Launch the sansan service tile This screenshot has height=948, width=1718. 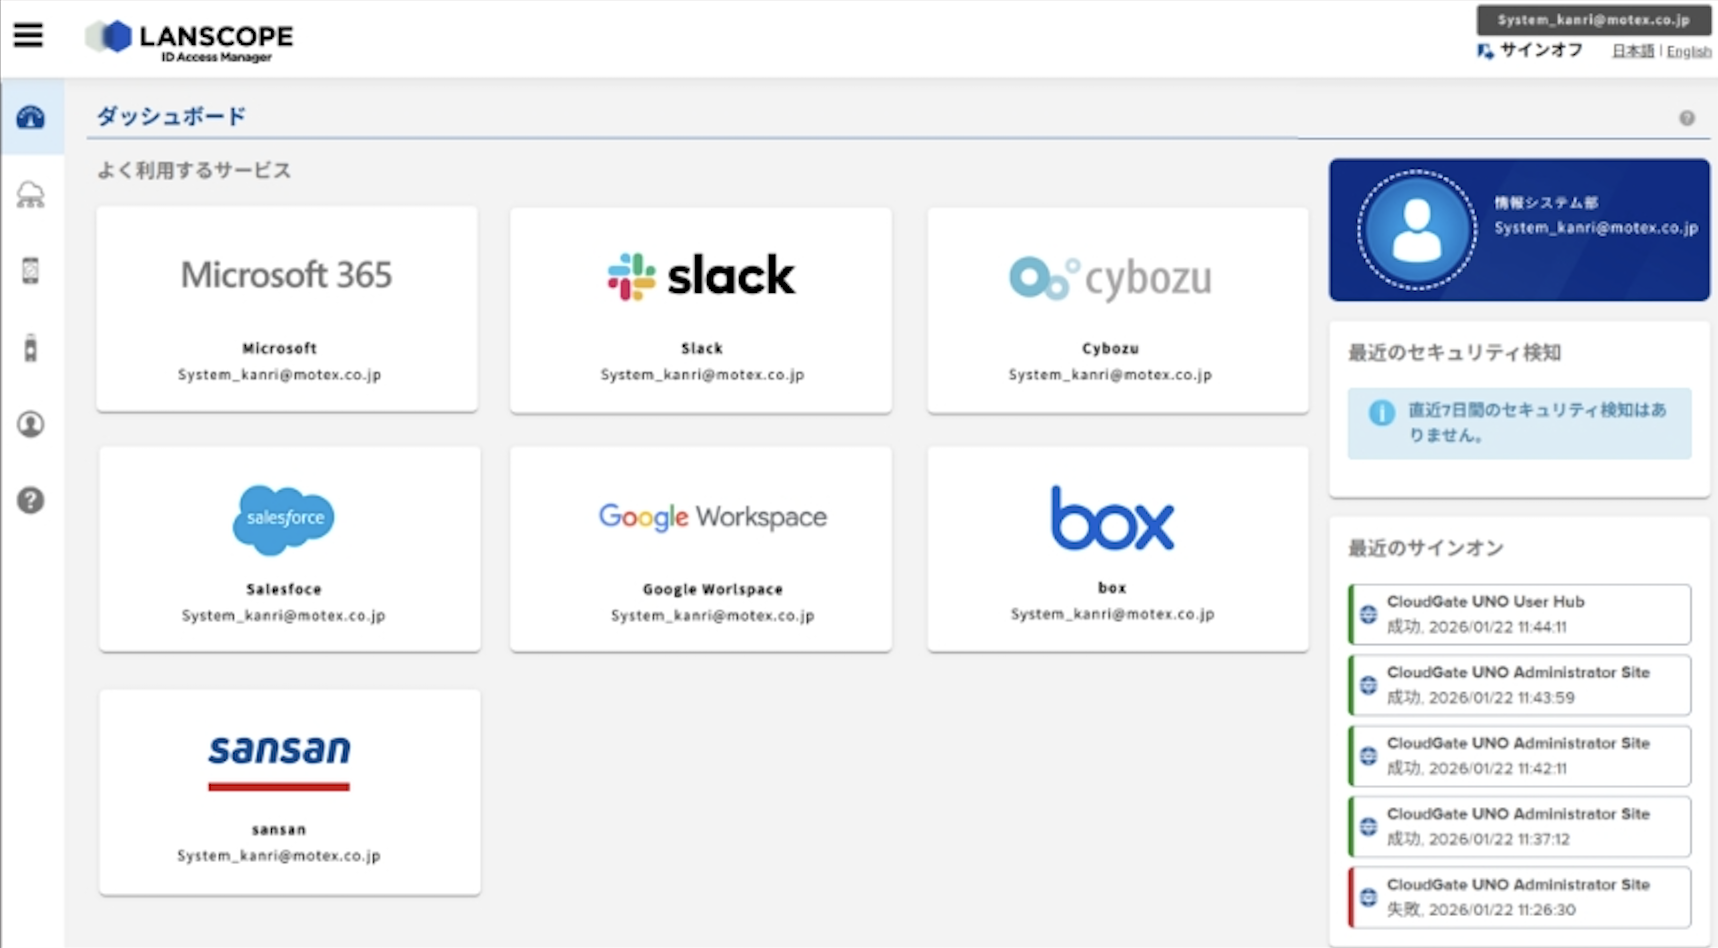pyautogui.click(x=289, y=791)
